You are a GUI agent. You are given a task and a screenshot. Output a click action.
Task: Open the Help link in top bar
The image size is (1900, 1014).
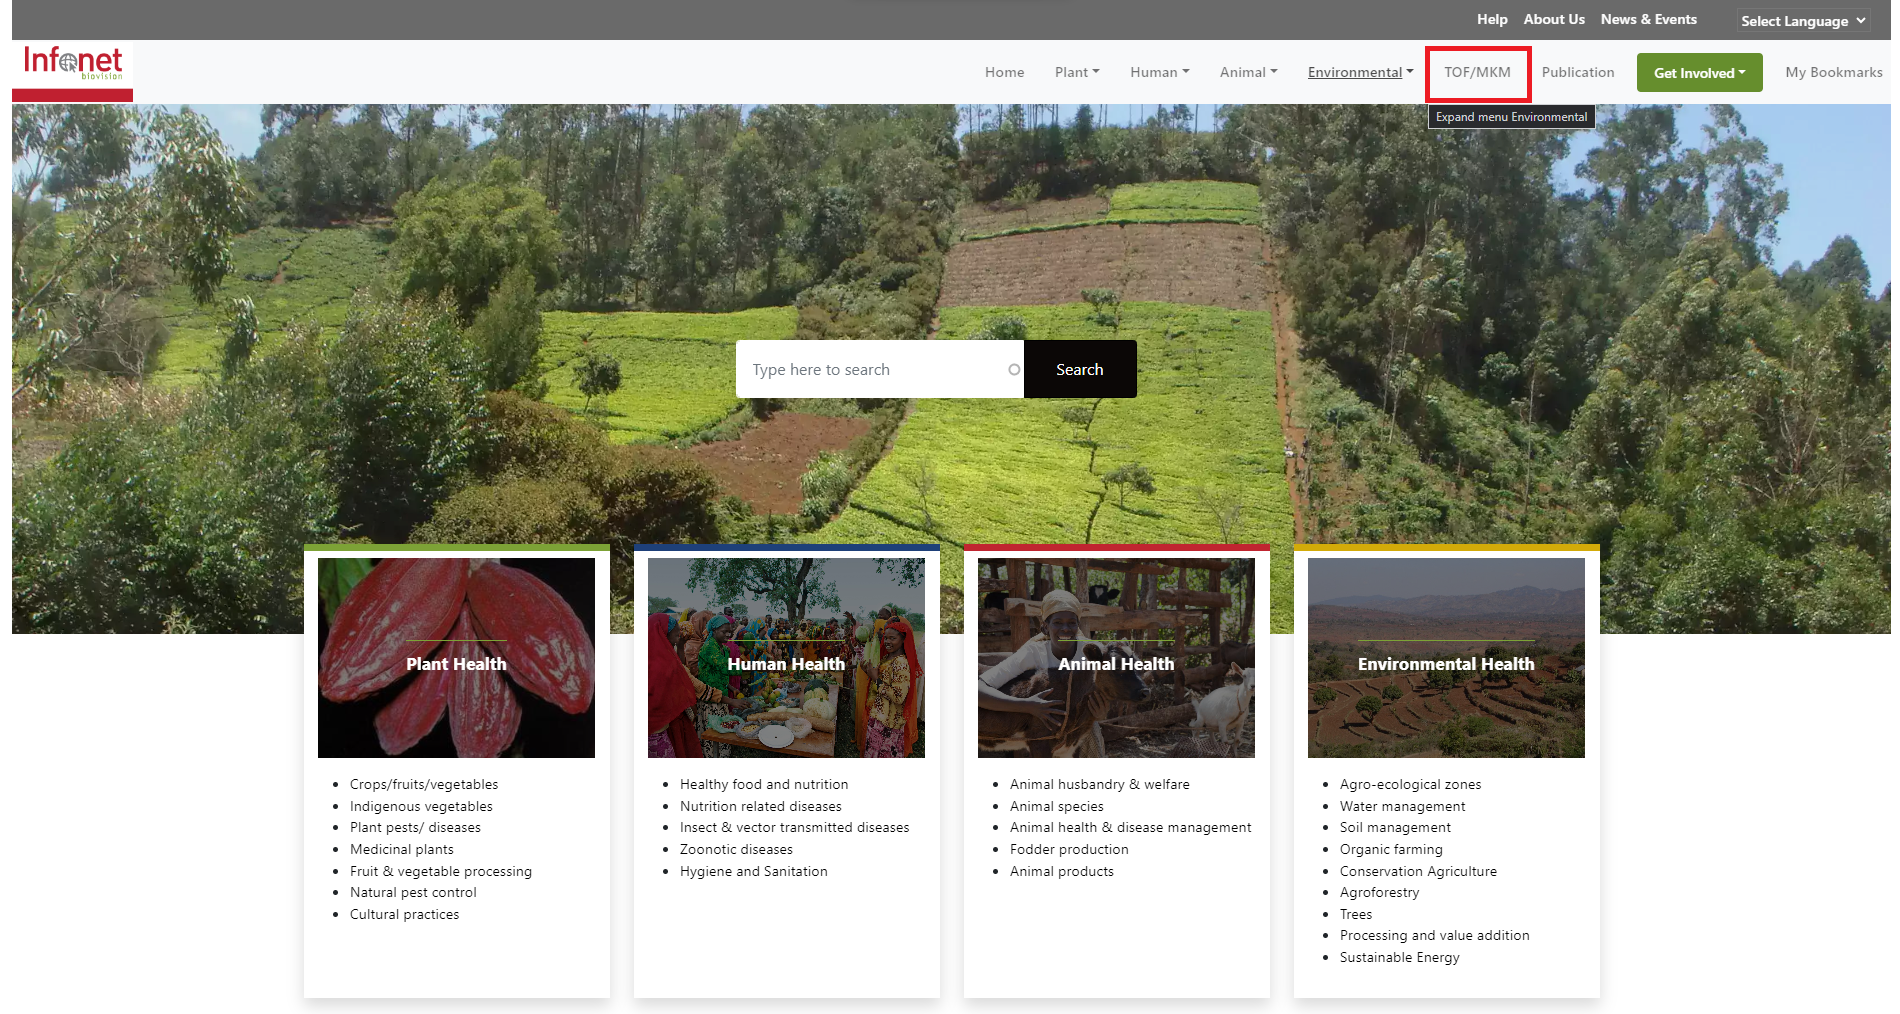tap(1492, 19)
